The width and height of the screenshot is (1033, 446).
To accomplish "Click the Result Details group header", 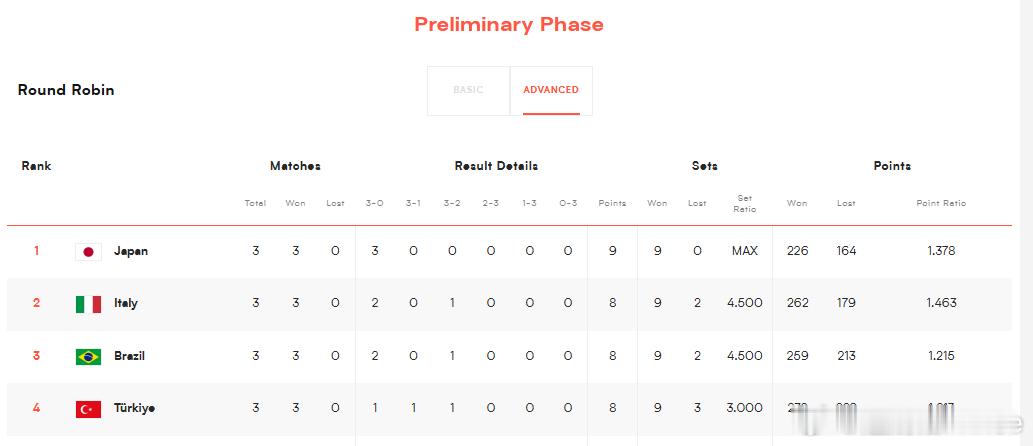I will pyautogui.click(x=496, y=166).
